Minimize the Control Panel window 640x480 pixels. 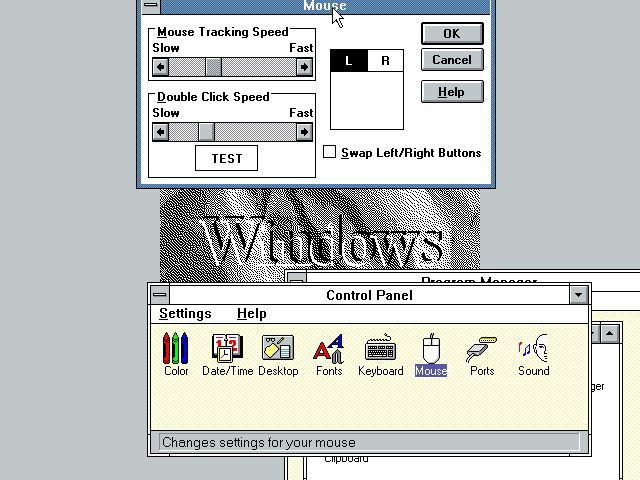click(578, 295)
